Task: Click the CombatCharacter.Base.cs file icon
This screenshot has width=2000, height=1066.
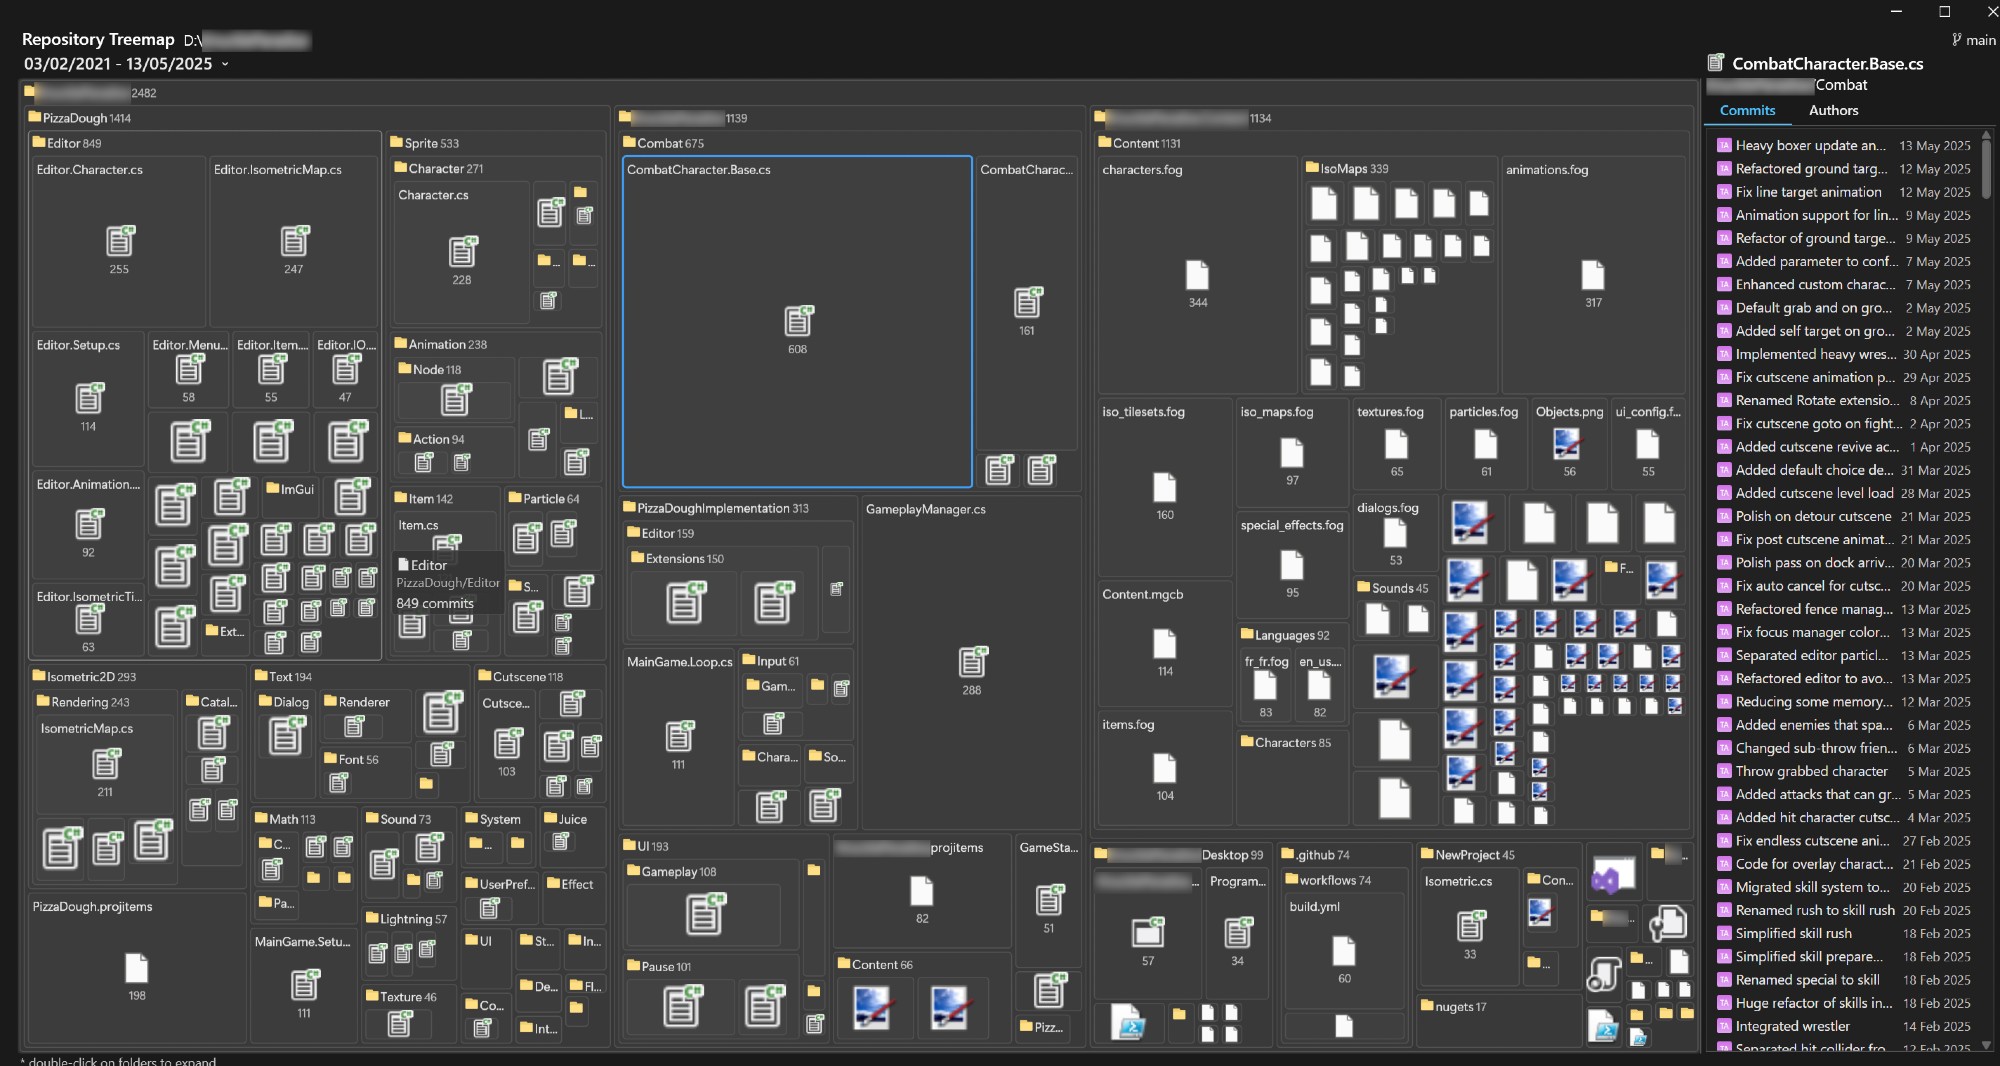Action: click(x=797, y=321)
